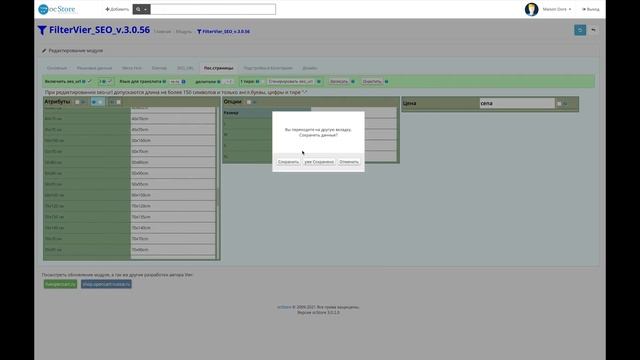
Task: Click the back arrow icon button
Action: [593, 30]
